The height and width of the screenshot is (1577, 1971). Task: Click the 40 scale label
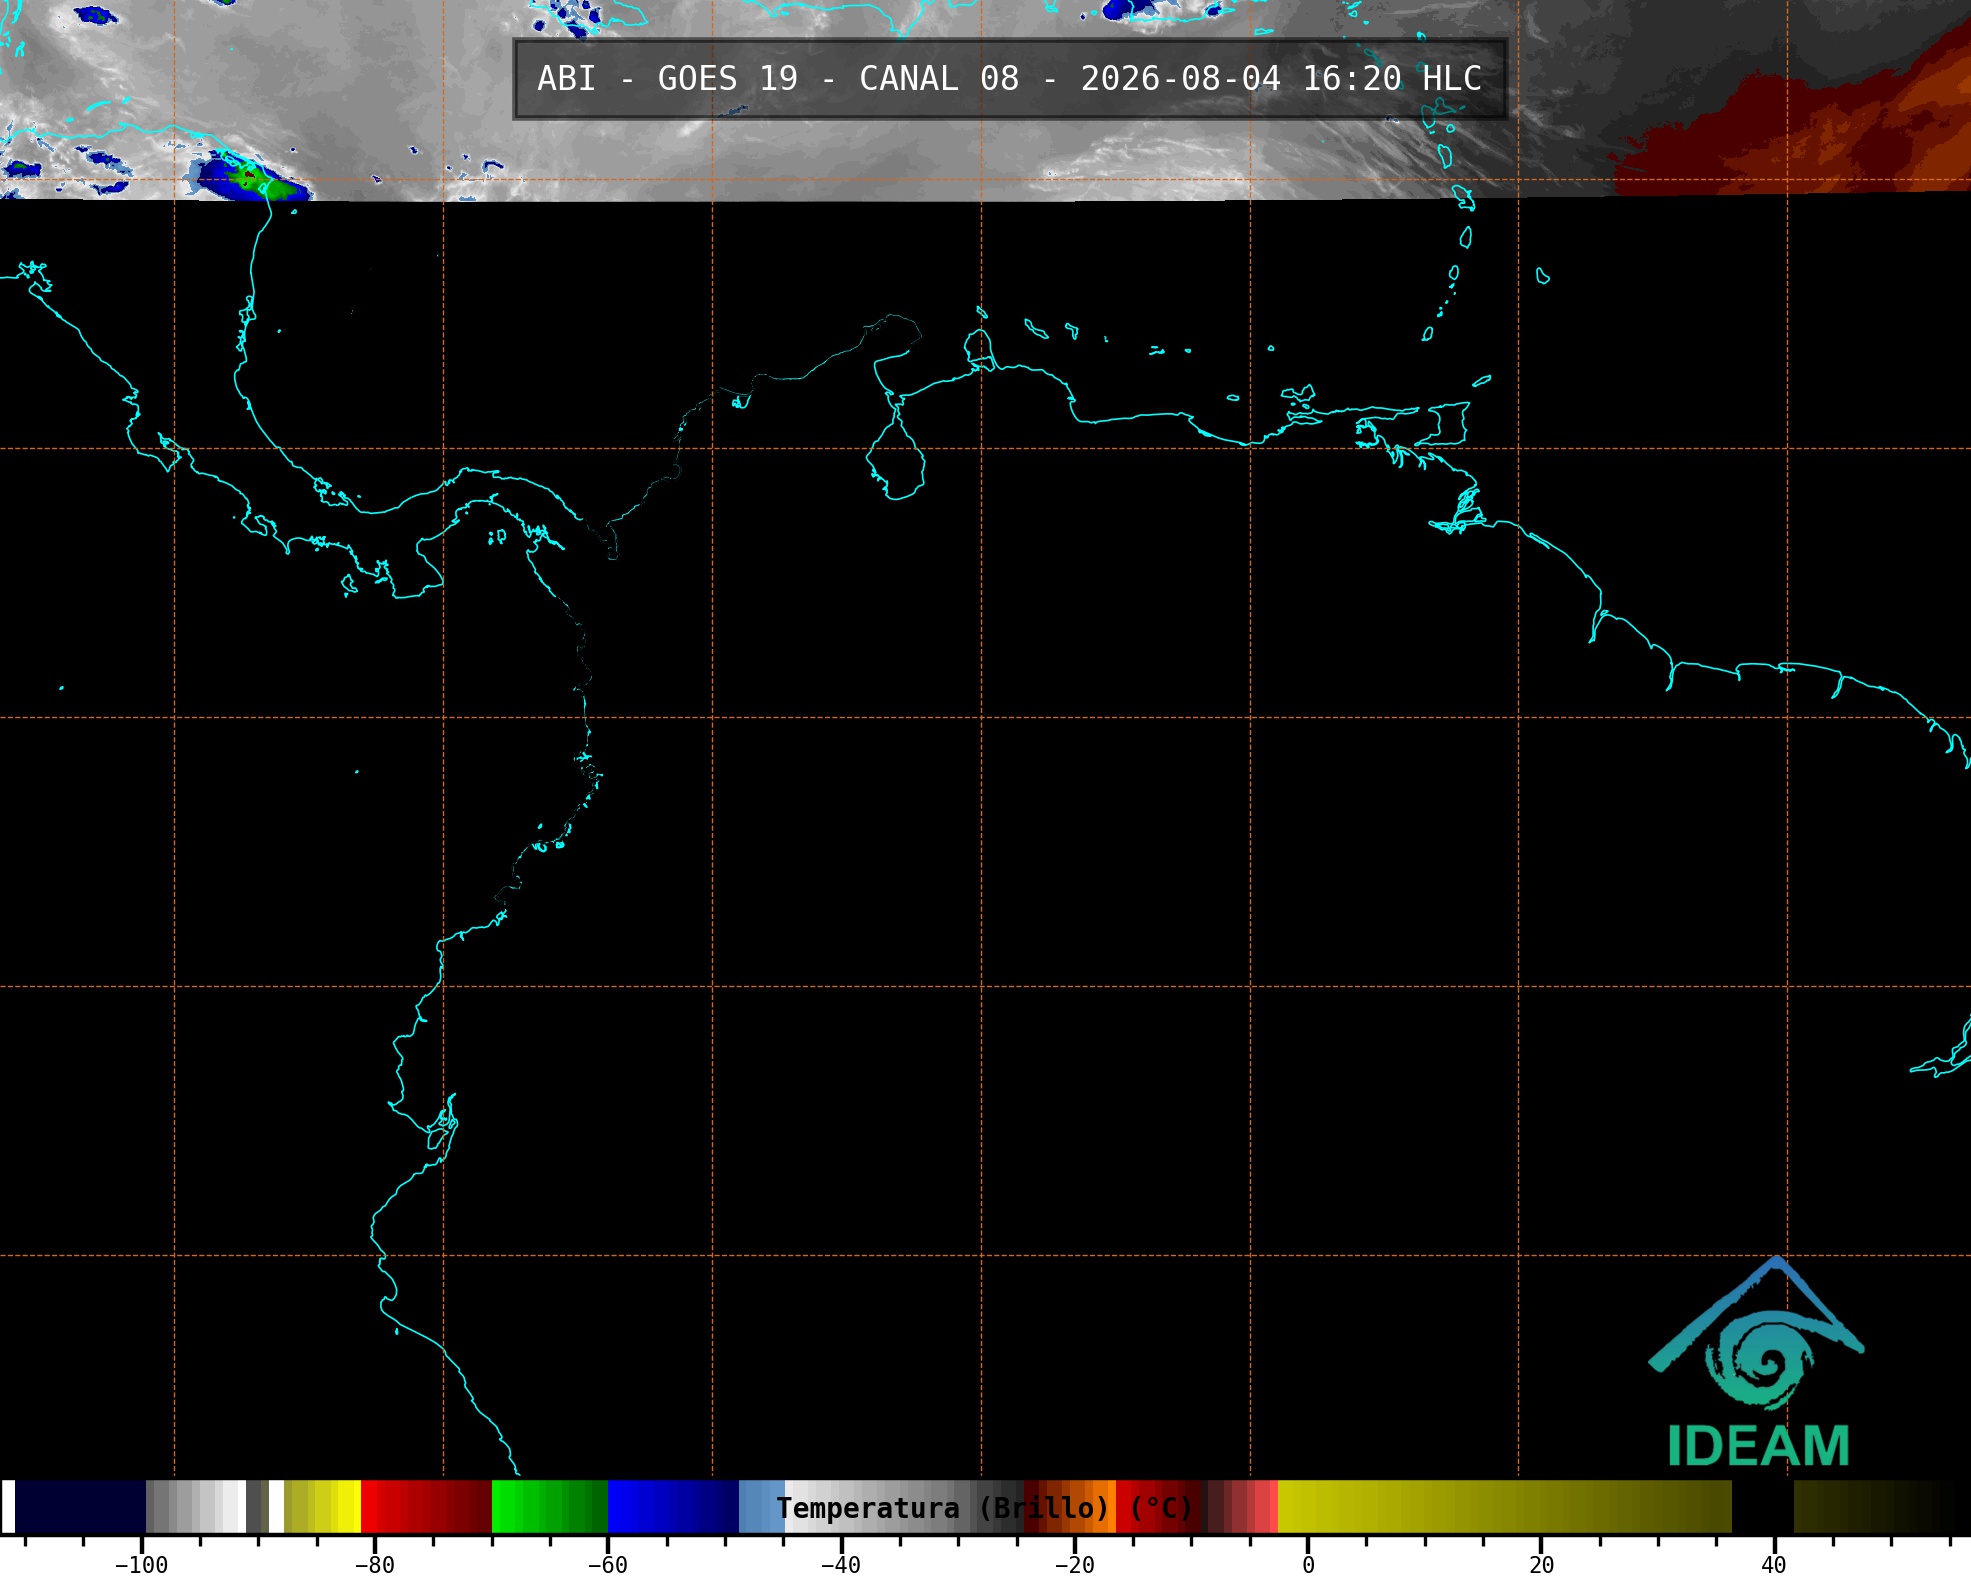coord(1774,1565)
